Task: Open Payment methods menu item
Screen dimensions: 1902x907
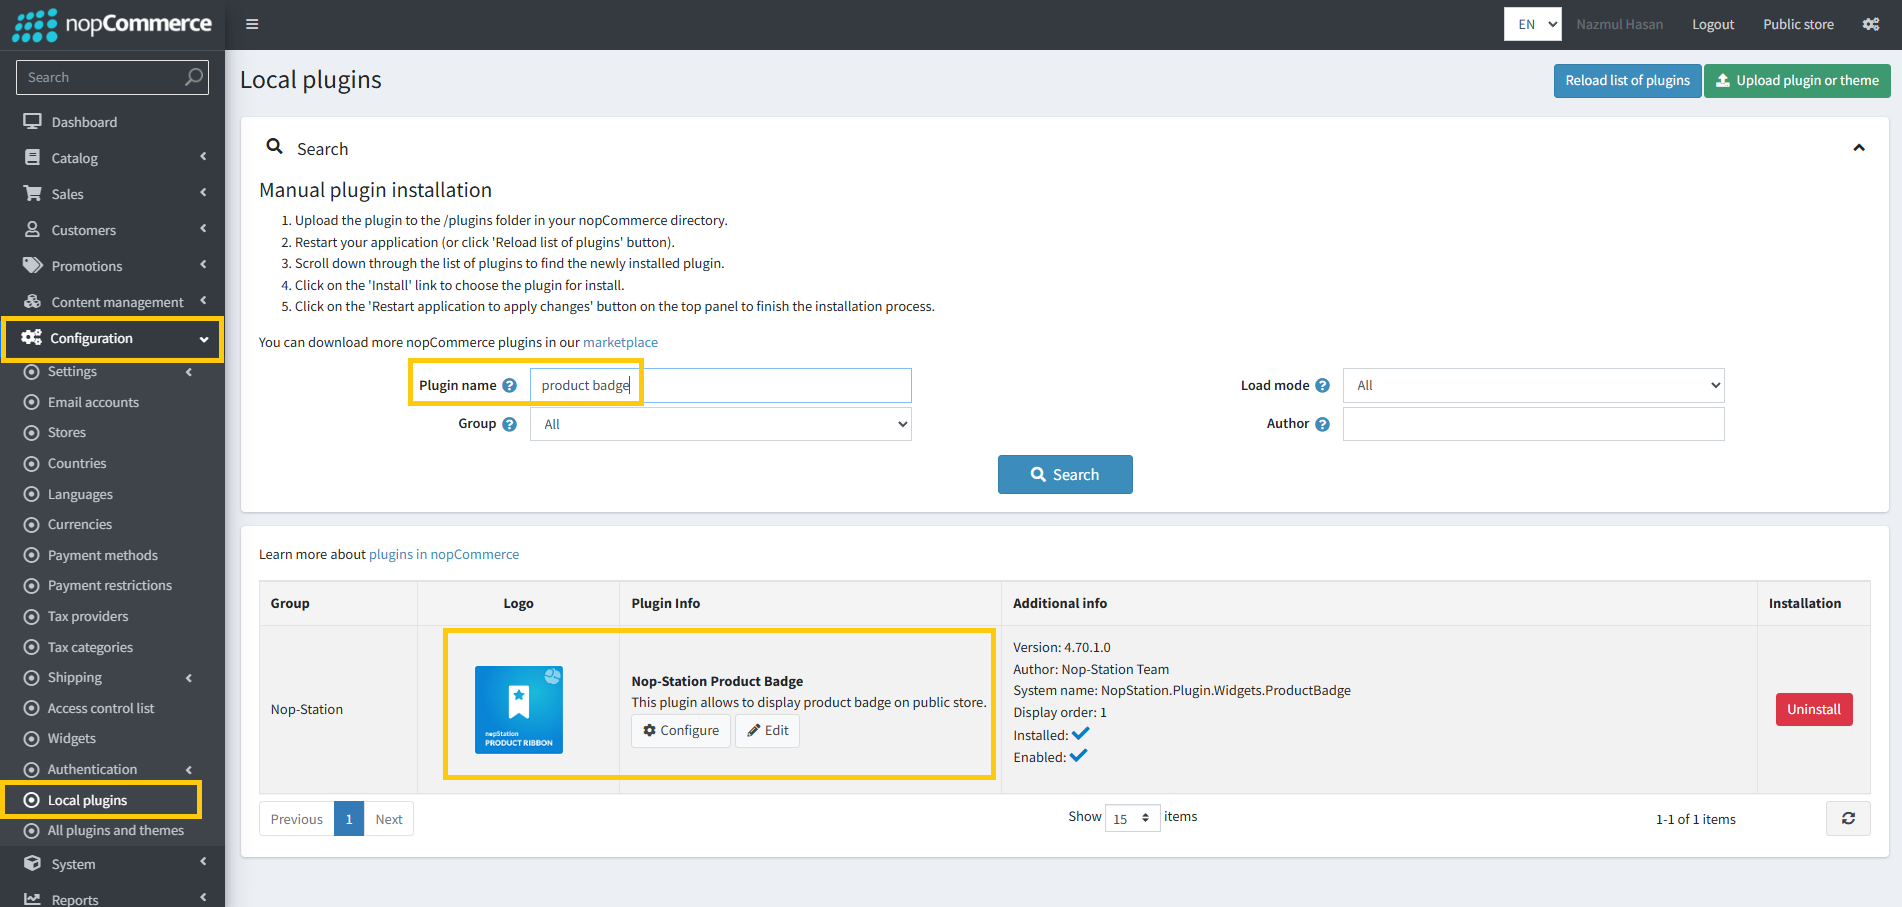Action: [x=103, y=555]
